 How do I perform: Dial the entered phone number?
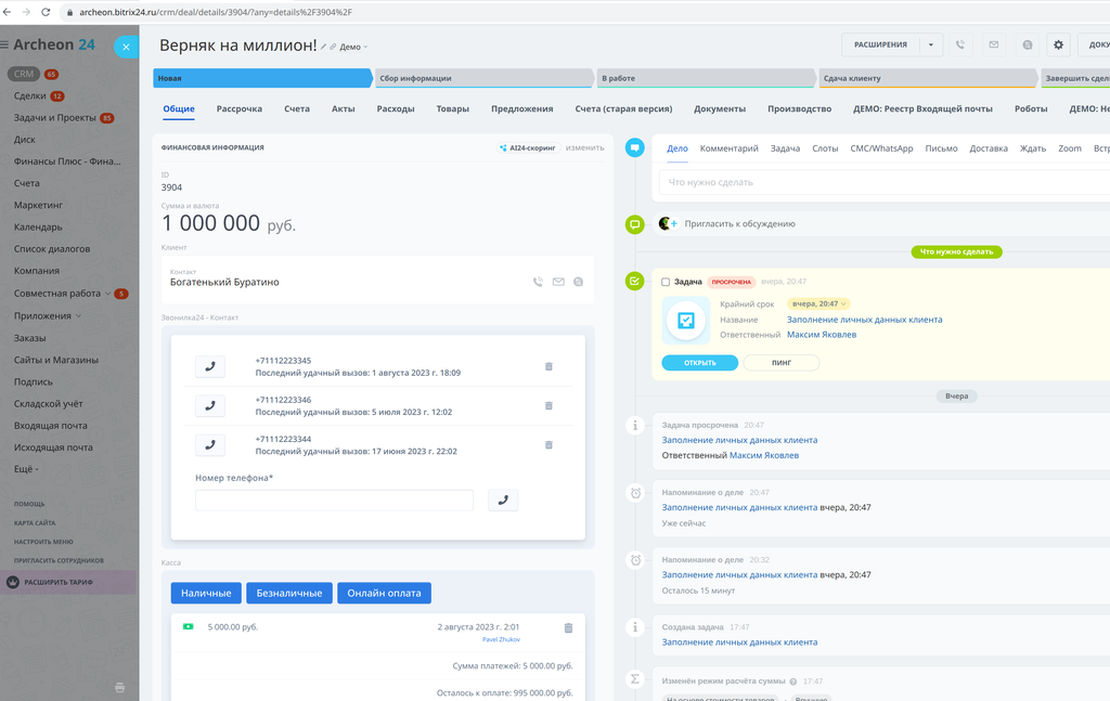tap(502, 501)
